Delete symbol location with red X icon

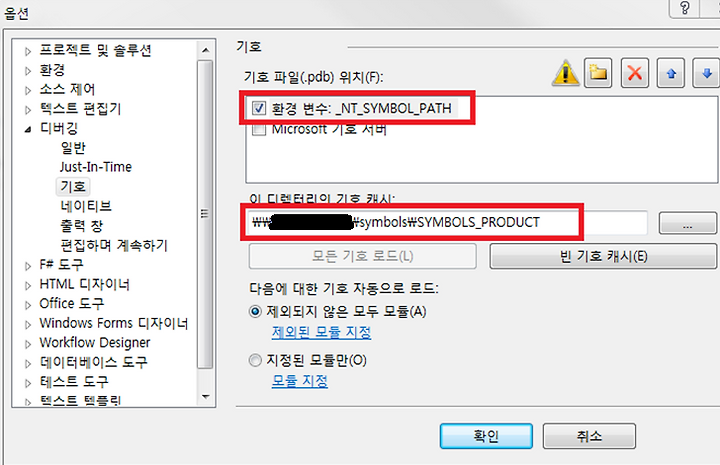[x=635, y=73]
